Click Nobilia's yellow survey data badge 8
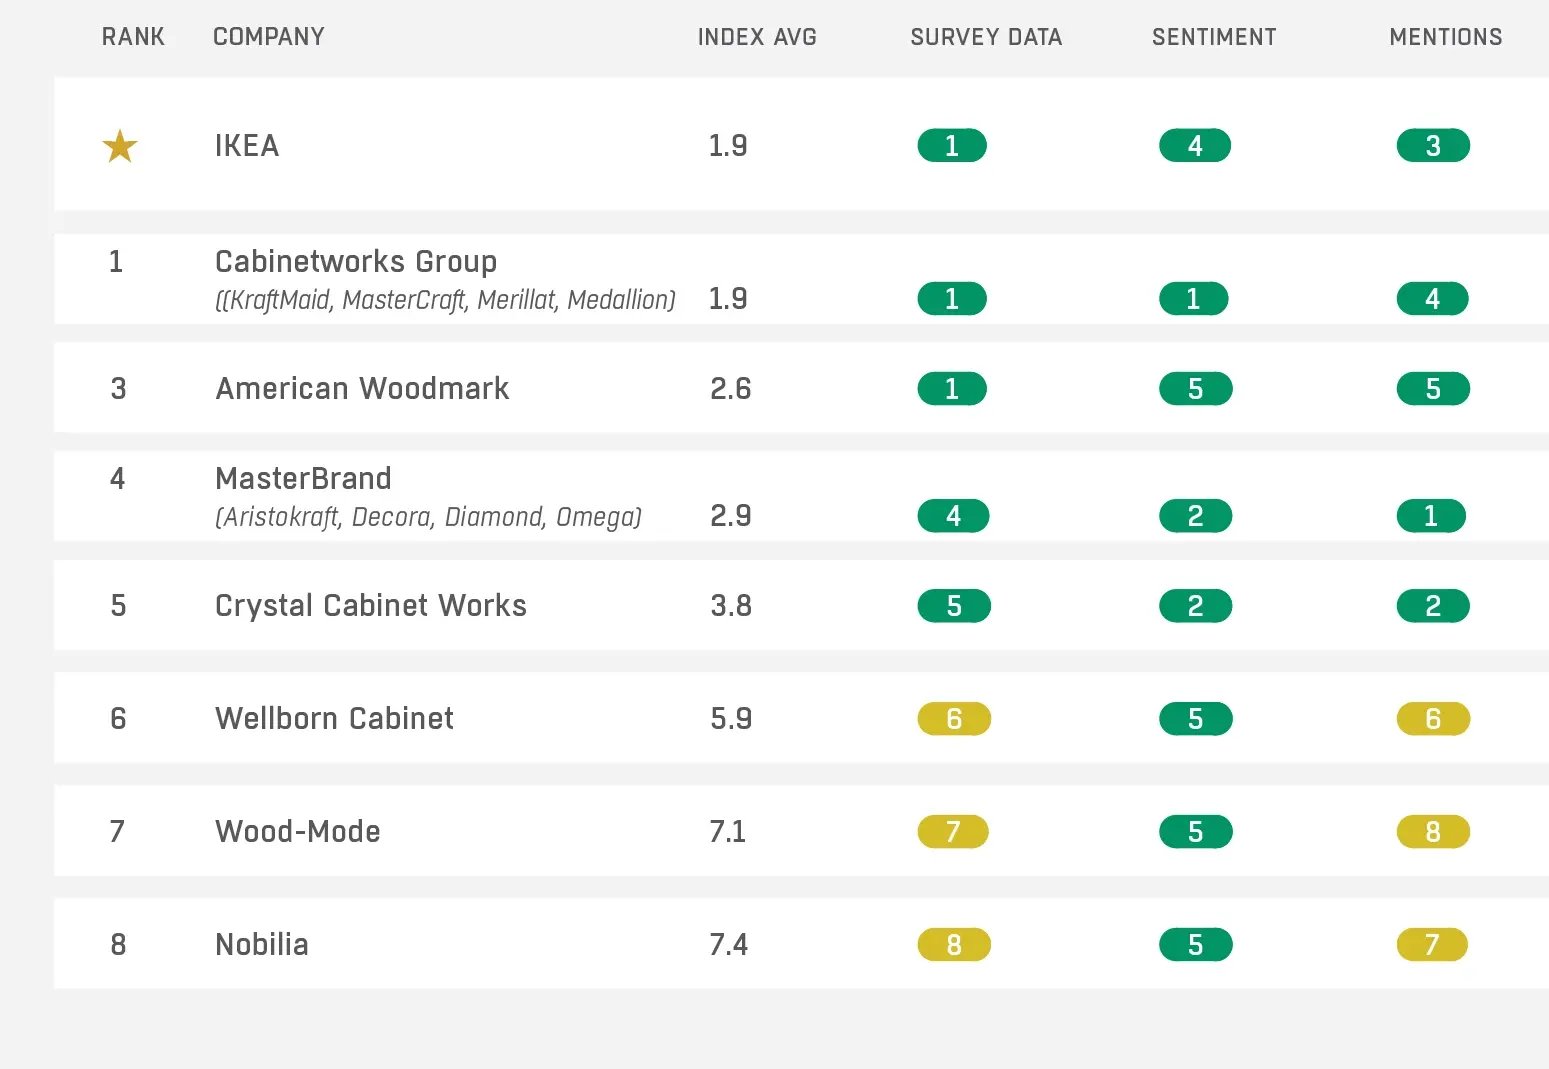 (x=954, y=945)
